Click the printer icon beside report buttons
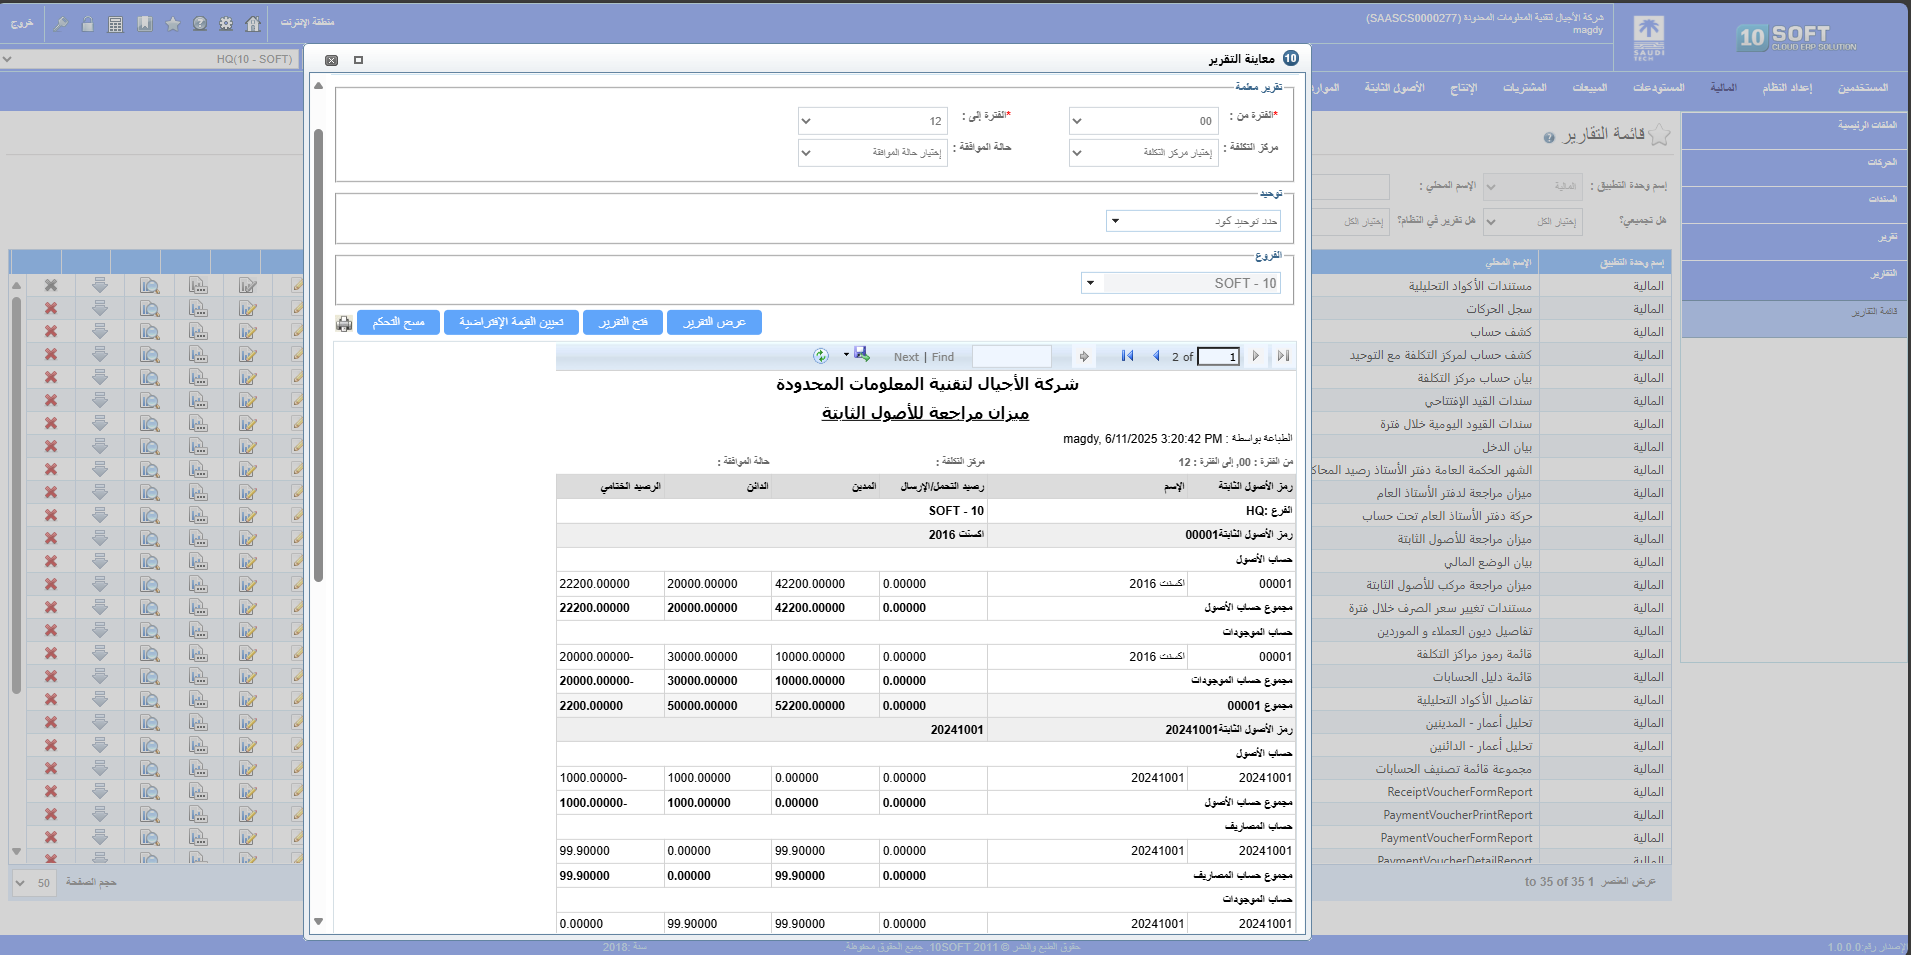The width and height of the screenshot is (1911, 955). click(x=344, y=323)
